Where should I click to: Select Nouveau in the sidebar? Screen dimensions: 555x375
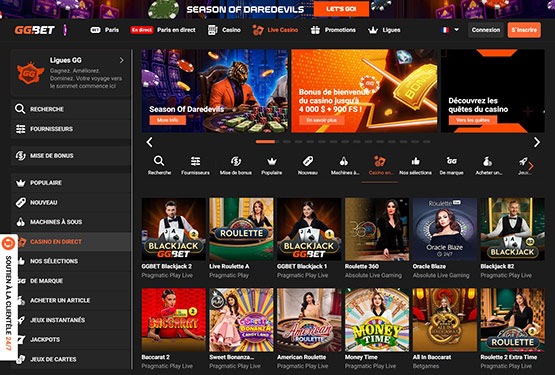click(x=70, y=203)
